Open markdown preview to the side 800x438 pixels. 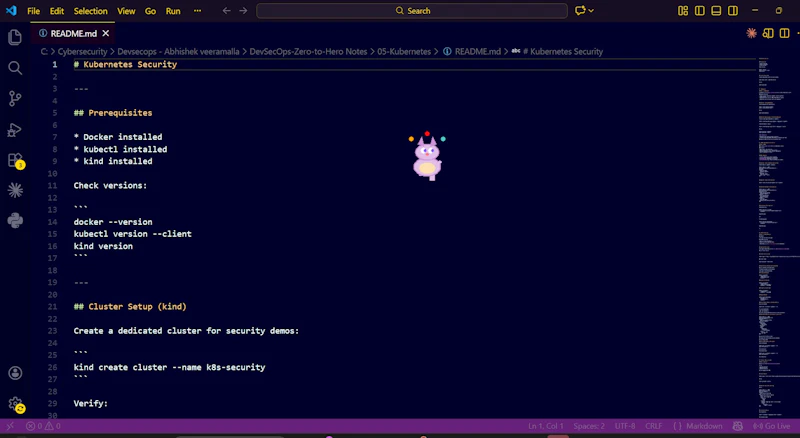tap(768, 33)
